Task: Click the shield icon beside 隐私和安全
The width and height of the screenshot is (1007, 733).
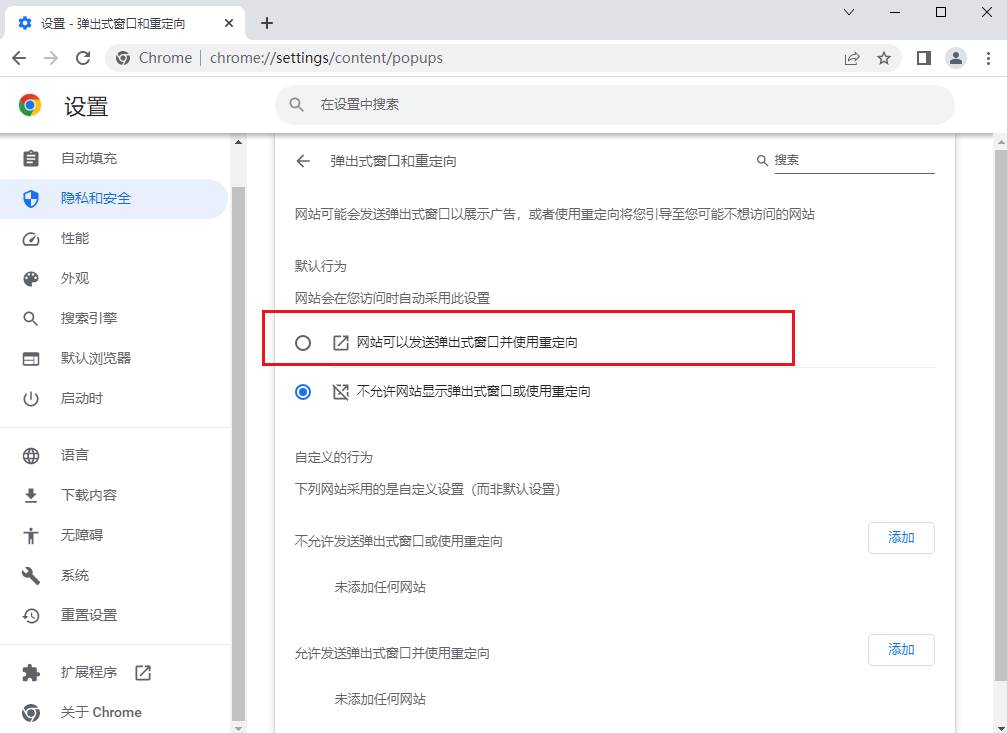Action: (31, 199)
